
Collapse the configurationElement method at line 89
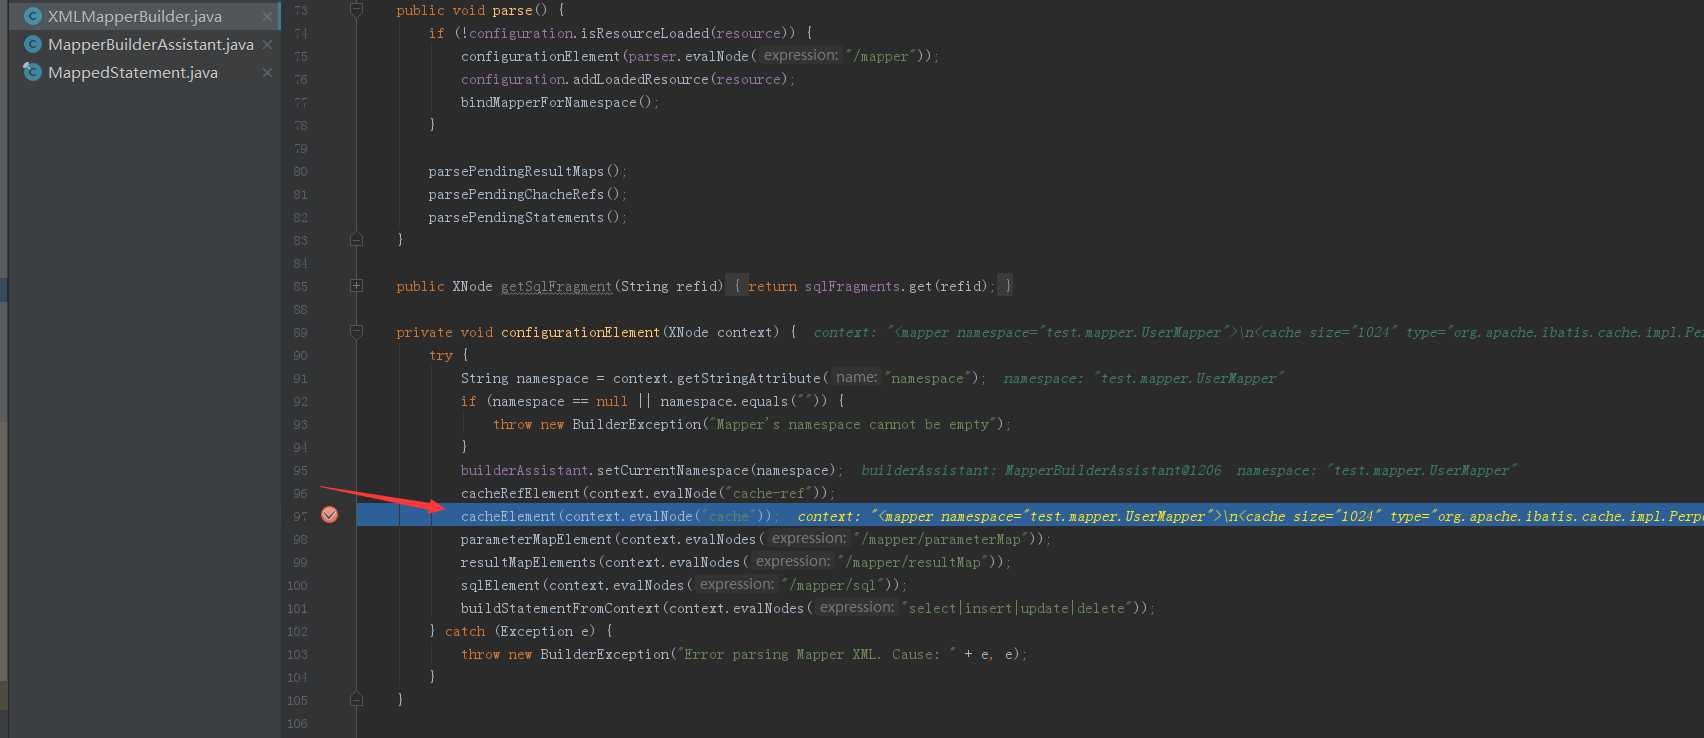coord(356,332)
